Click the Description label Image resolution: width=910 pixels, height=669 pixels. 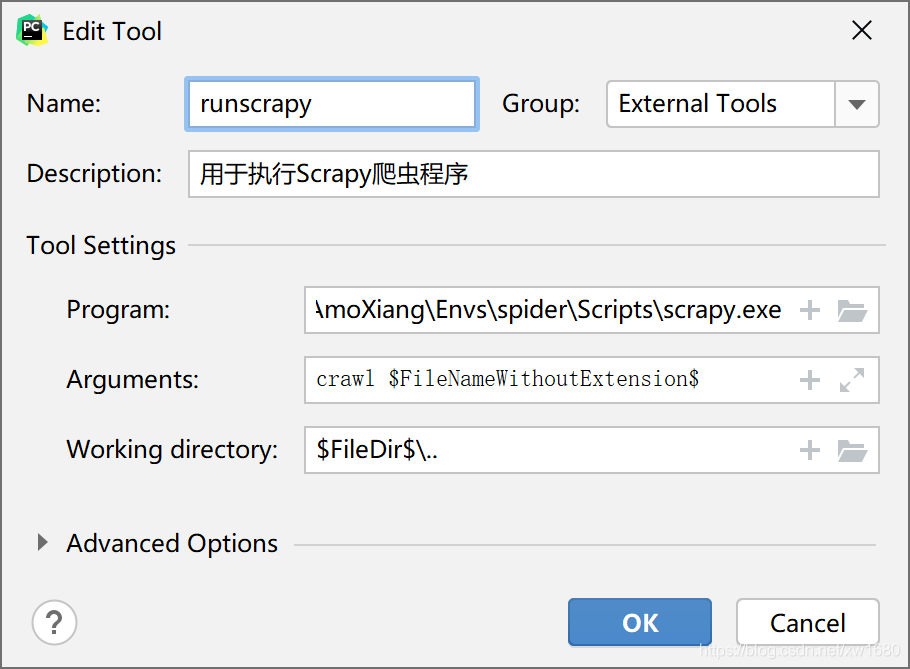click(94, 174)
